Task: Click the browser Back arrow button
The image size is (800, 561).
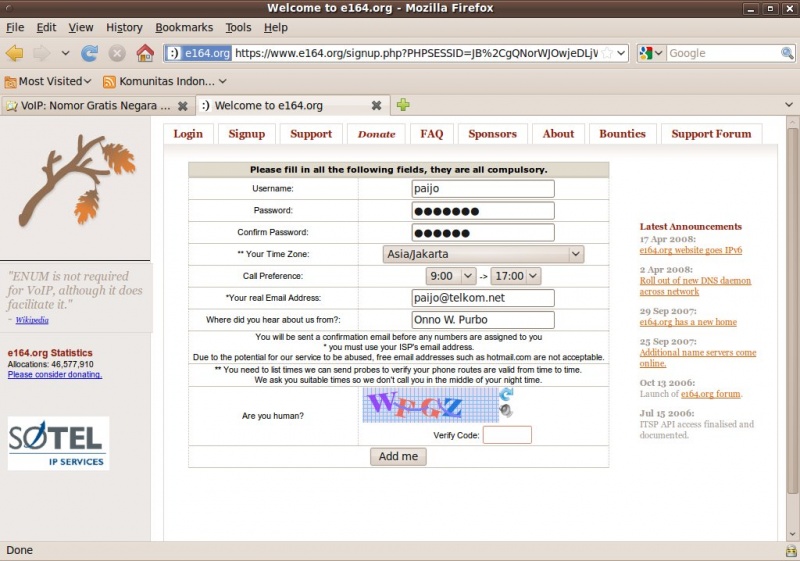Action: (15, 53)
